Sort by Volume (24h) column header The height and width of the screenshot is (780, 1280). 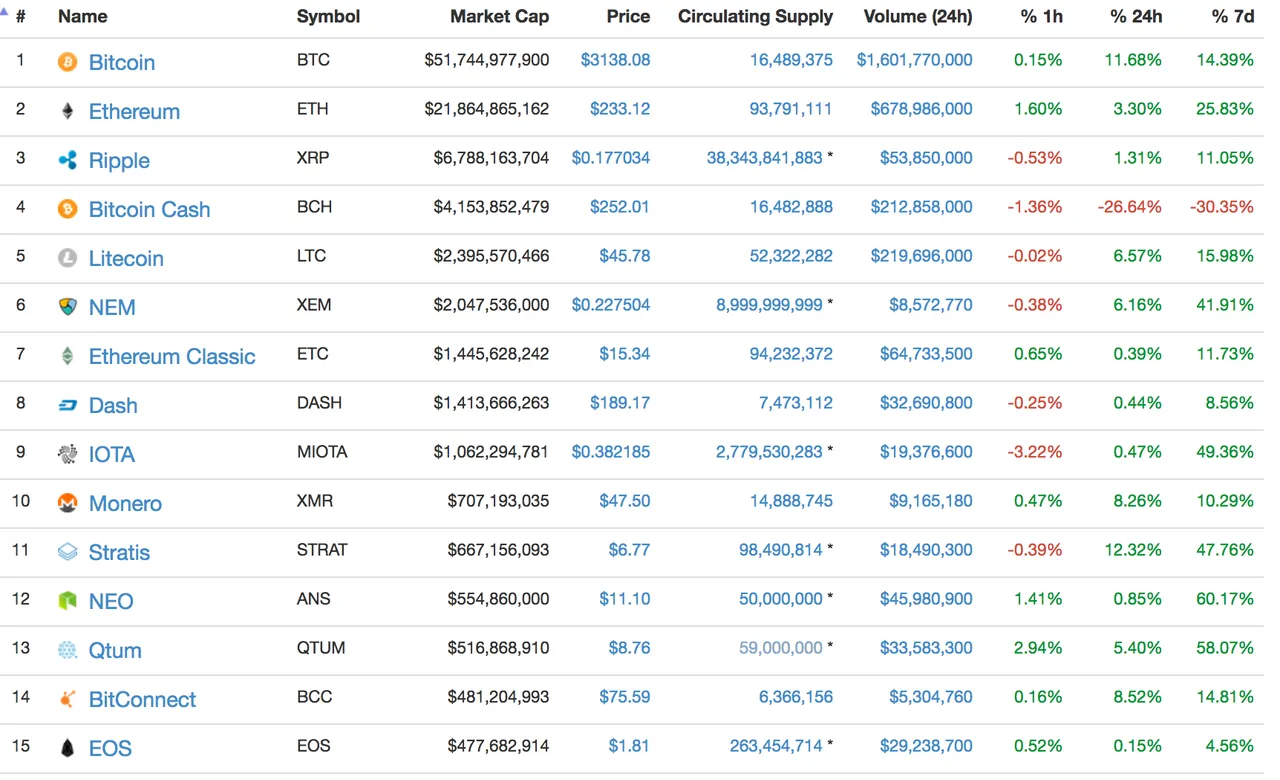pos(918,17)
